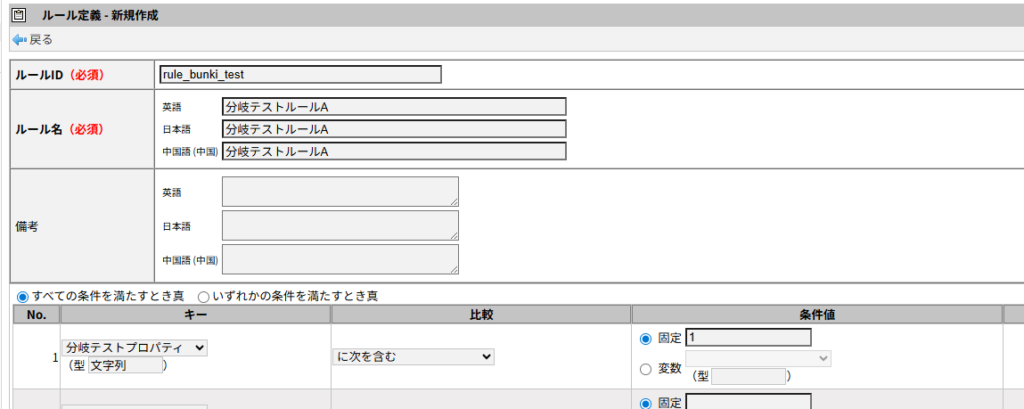The width and height of the screenshot is (1024, 409).
Task: Click the Chinese 備考 textarea
Action: tap(340, 259)
